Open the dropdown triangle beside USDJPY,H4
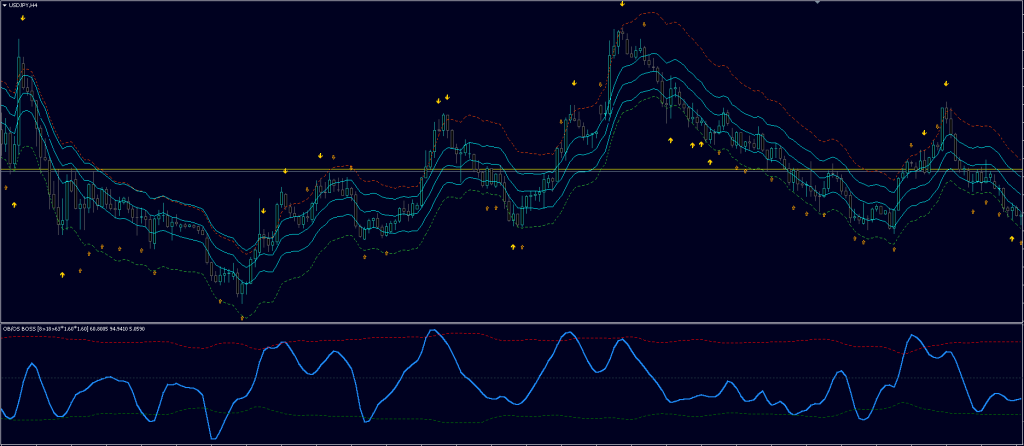Image resolution: width=1024 pixels, height=446 pixels. point(4,5)
